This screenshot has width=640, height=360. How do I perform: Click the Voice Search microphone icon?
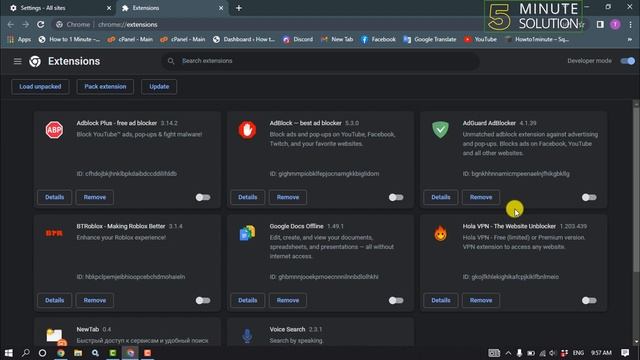click(x=247, y=336)
